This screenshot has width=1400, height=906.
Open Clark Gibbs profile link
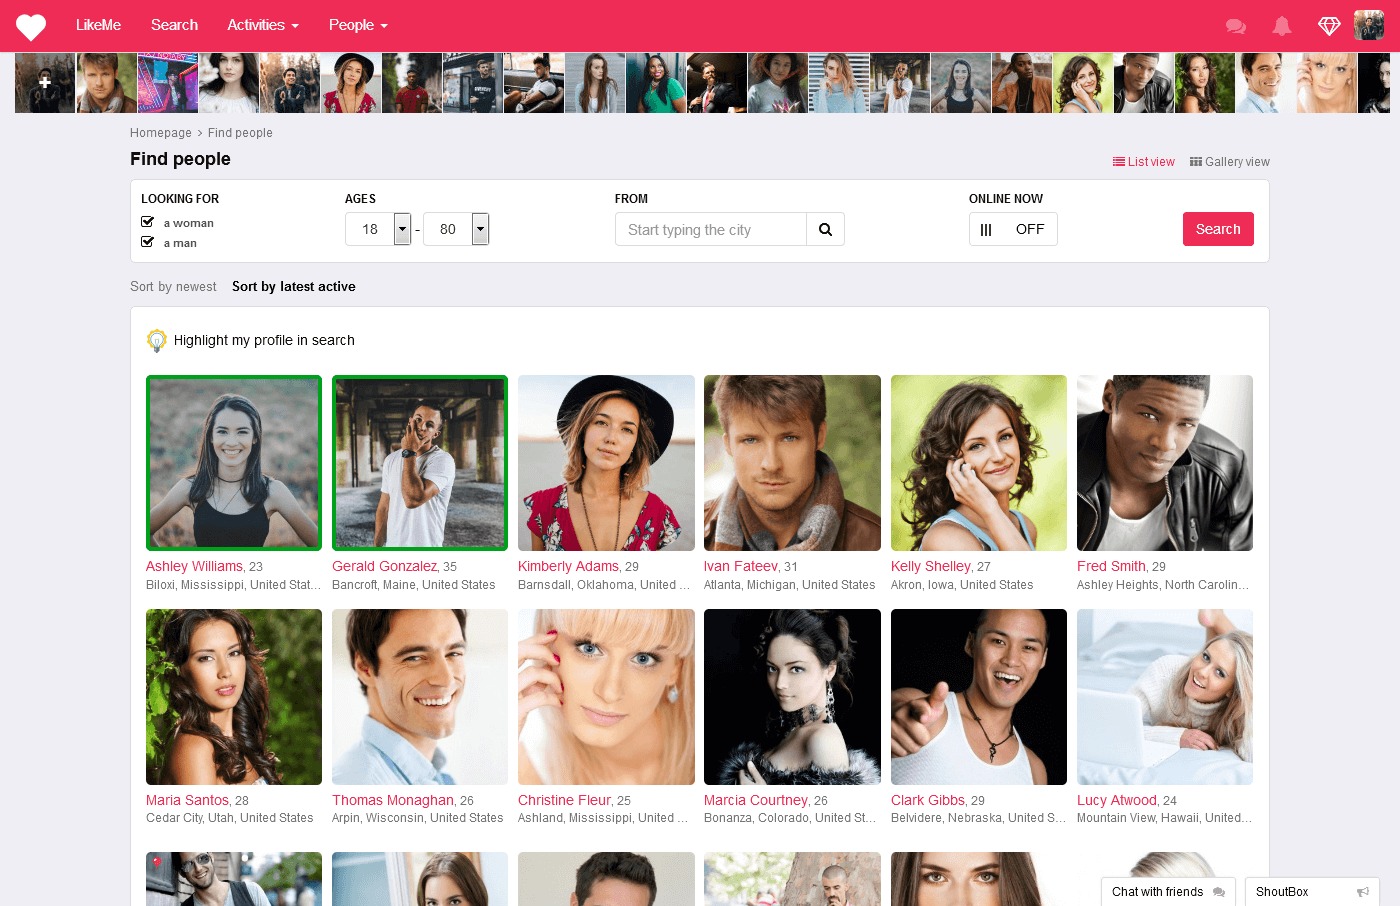coord(928,800)
